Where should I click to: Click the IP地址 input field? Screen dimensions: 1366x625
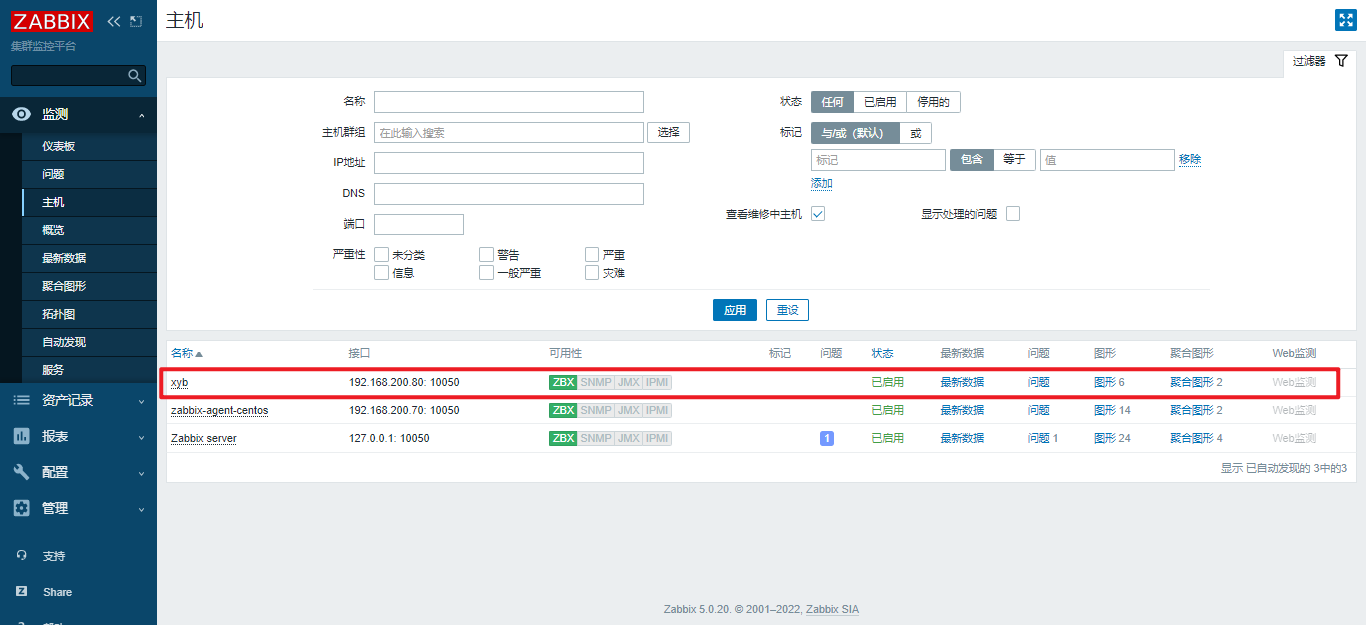coord(509,163)
